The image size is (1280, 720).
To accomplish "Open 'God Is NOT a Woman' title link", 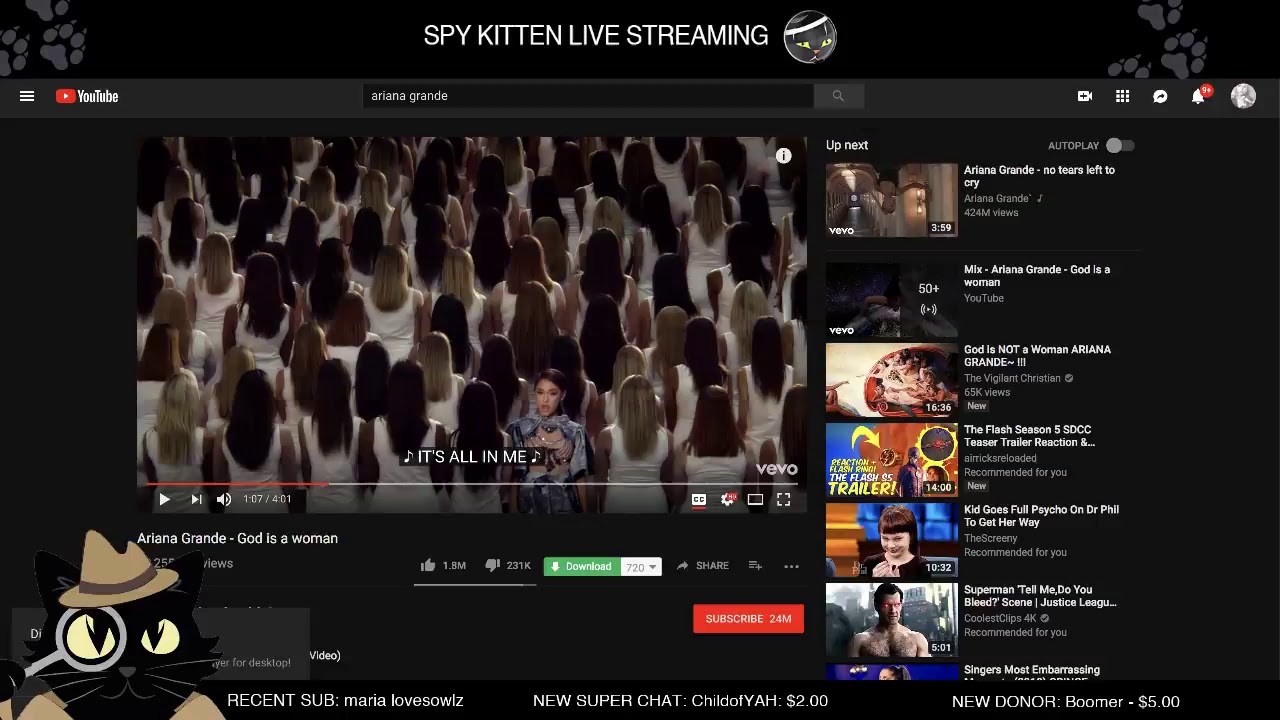I will pyautogui.click(x=1037, y=356).
